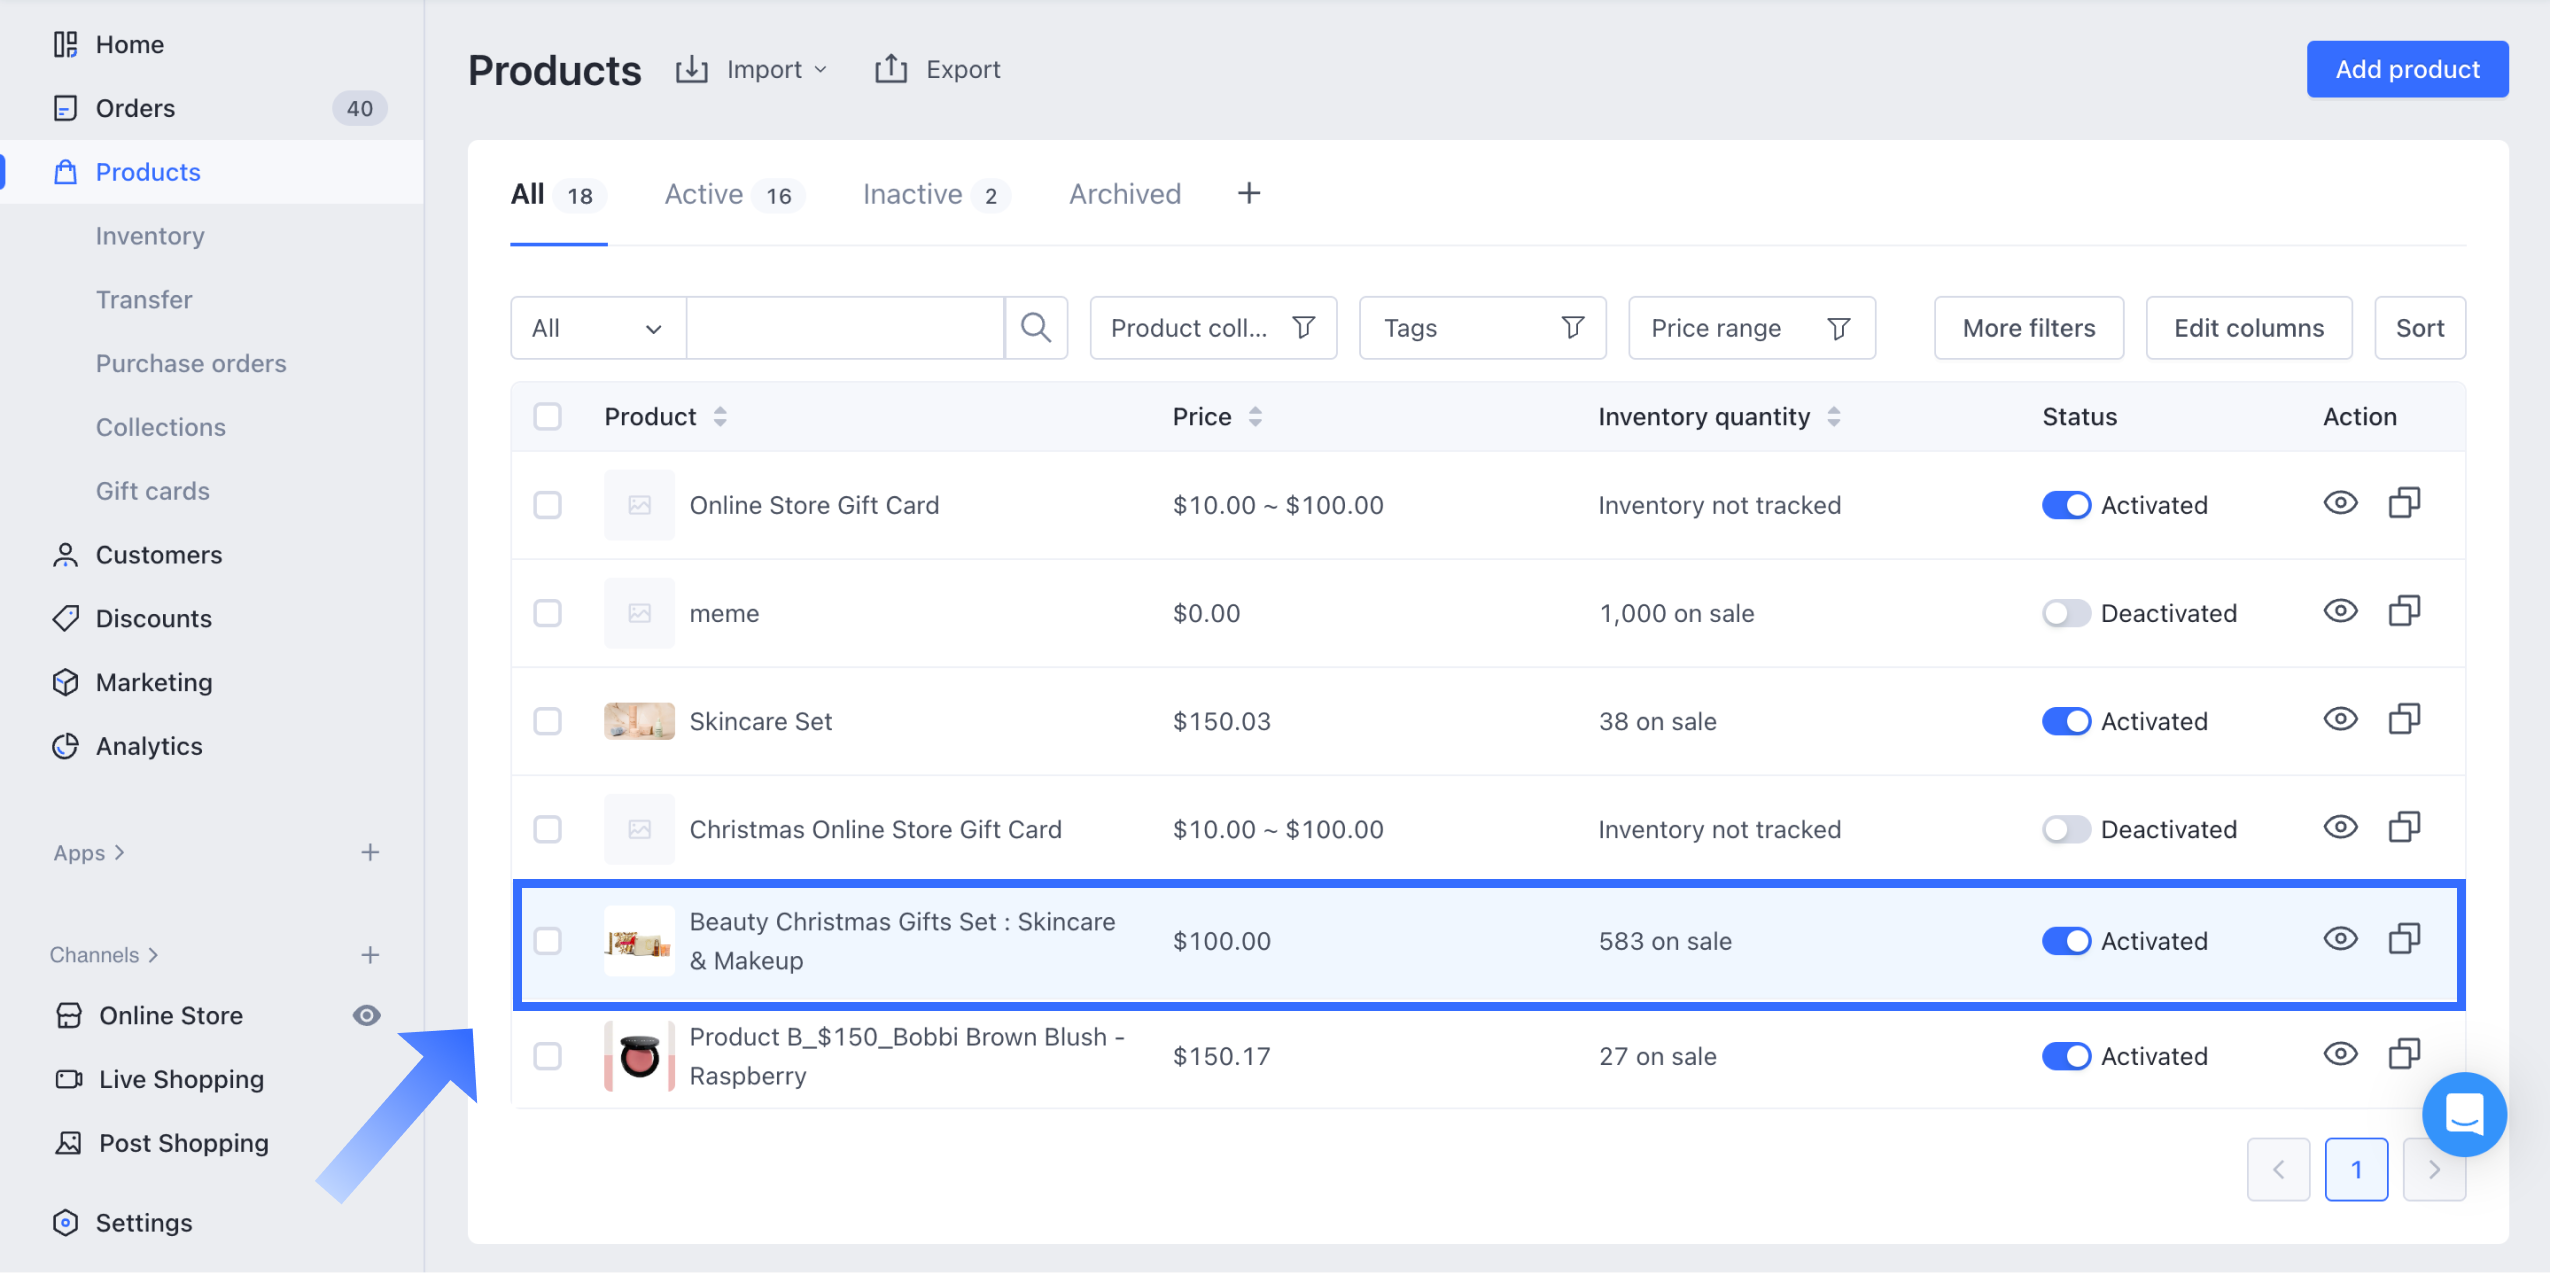Check the Christmas Online Store Gift Card checkbox
This screenshot has height=1273, width=2550.
pyautogui.click(x=547, y=829)
